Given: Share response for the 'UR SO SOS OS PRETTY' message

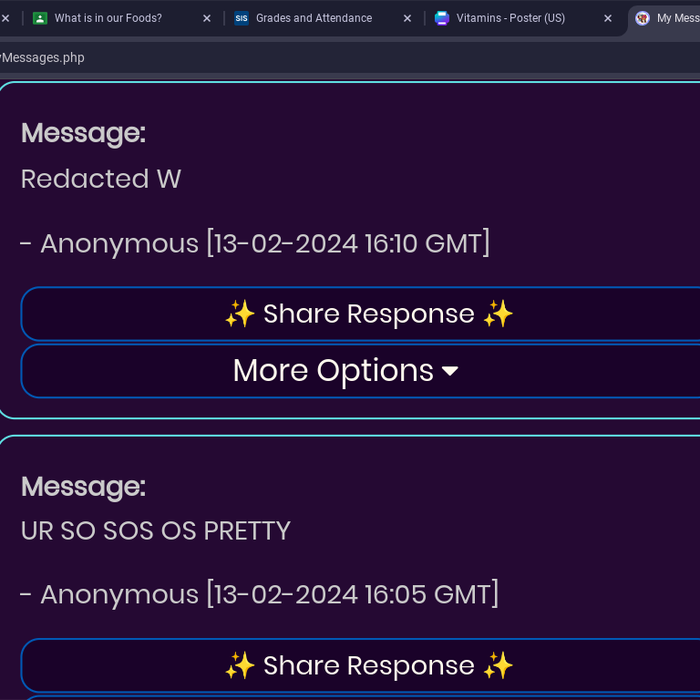Looking at the screenshot, I should (x=368, y=666).
